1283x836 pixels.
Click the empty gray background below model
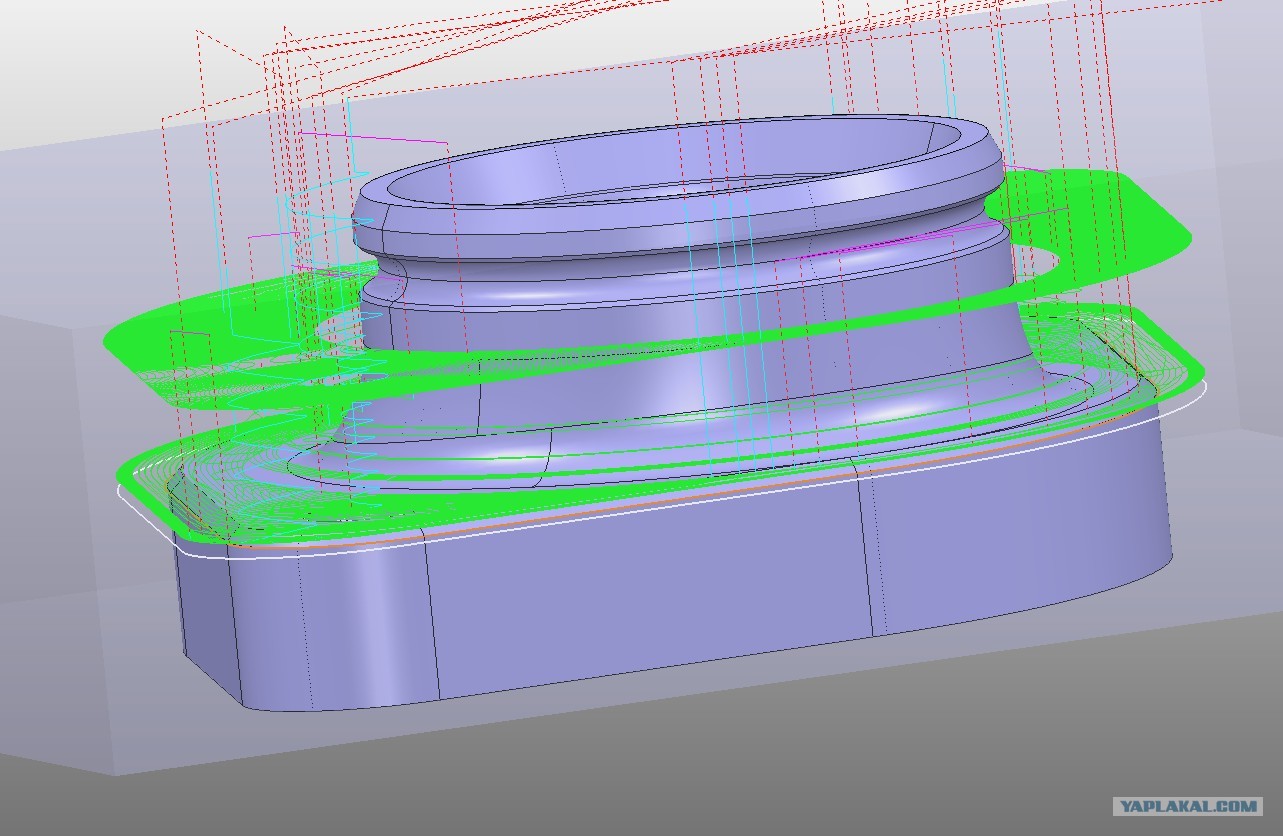(640, 790)
